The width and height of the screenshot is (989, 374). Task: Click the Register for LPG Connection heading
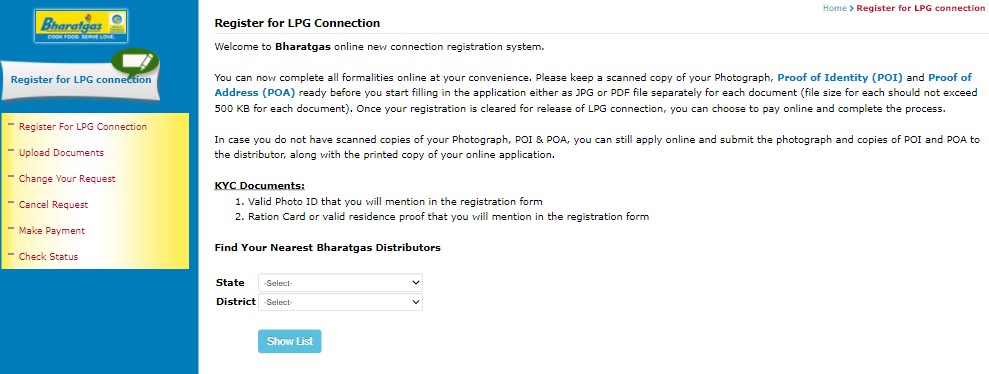[x=297, y=23]
